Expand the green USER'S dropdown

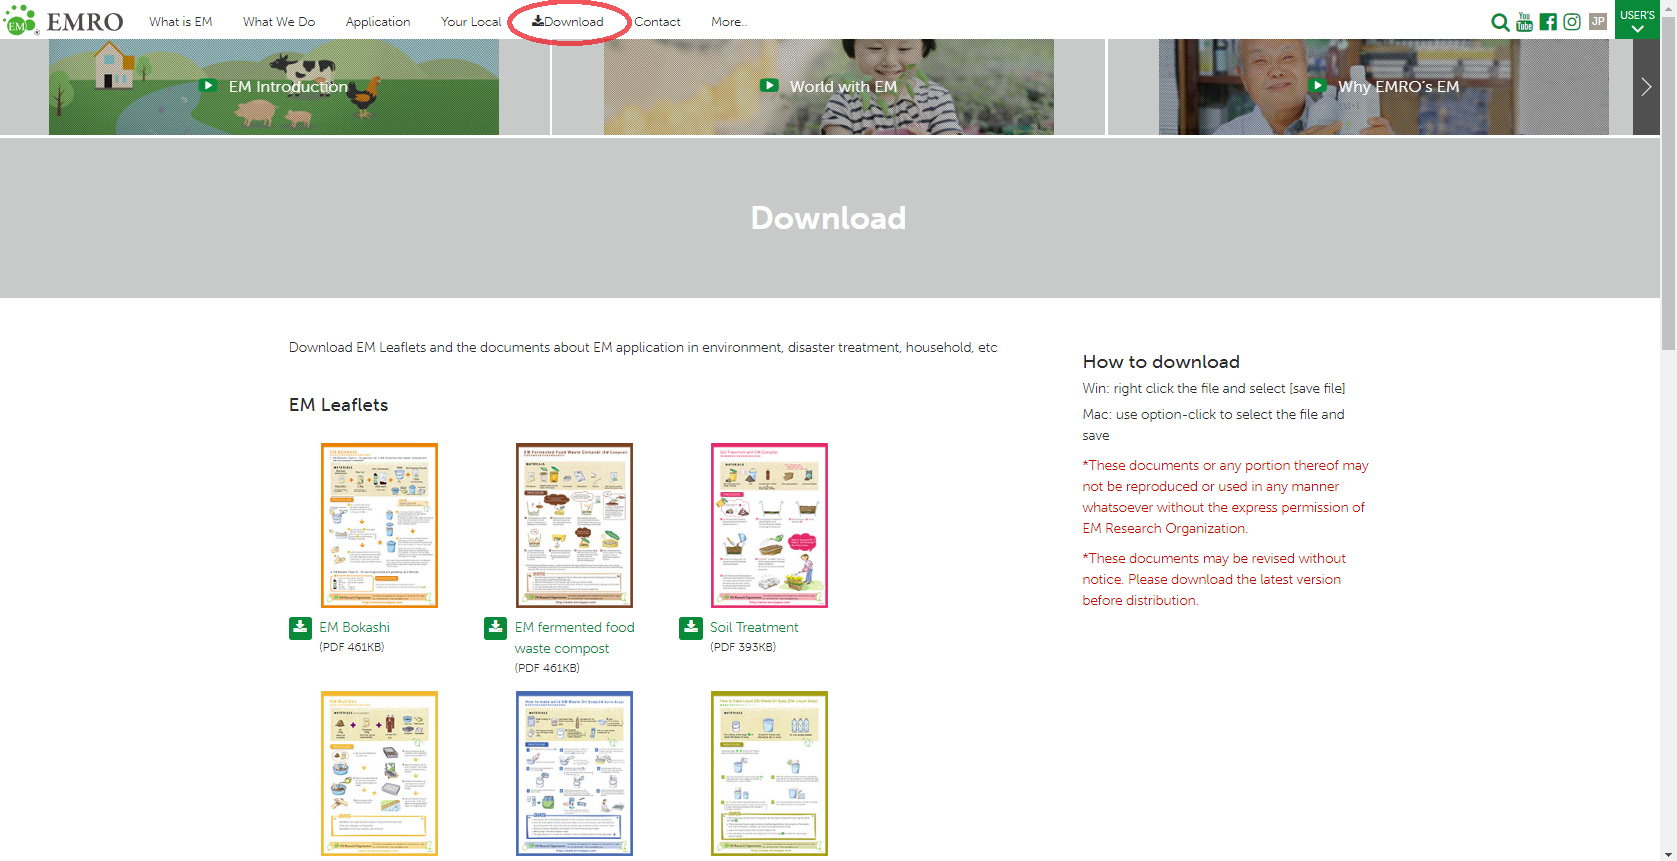click(1637, 20)
